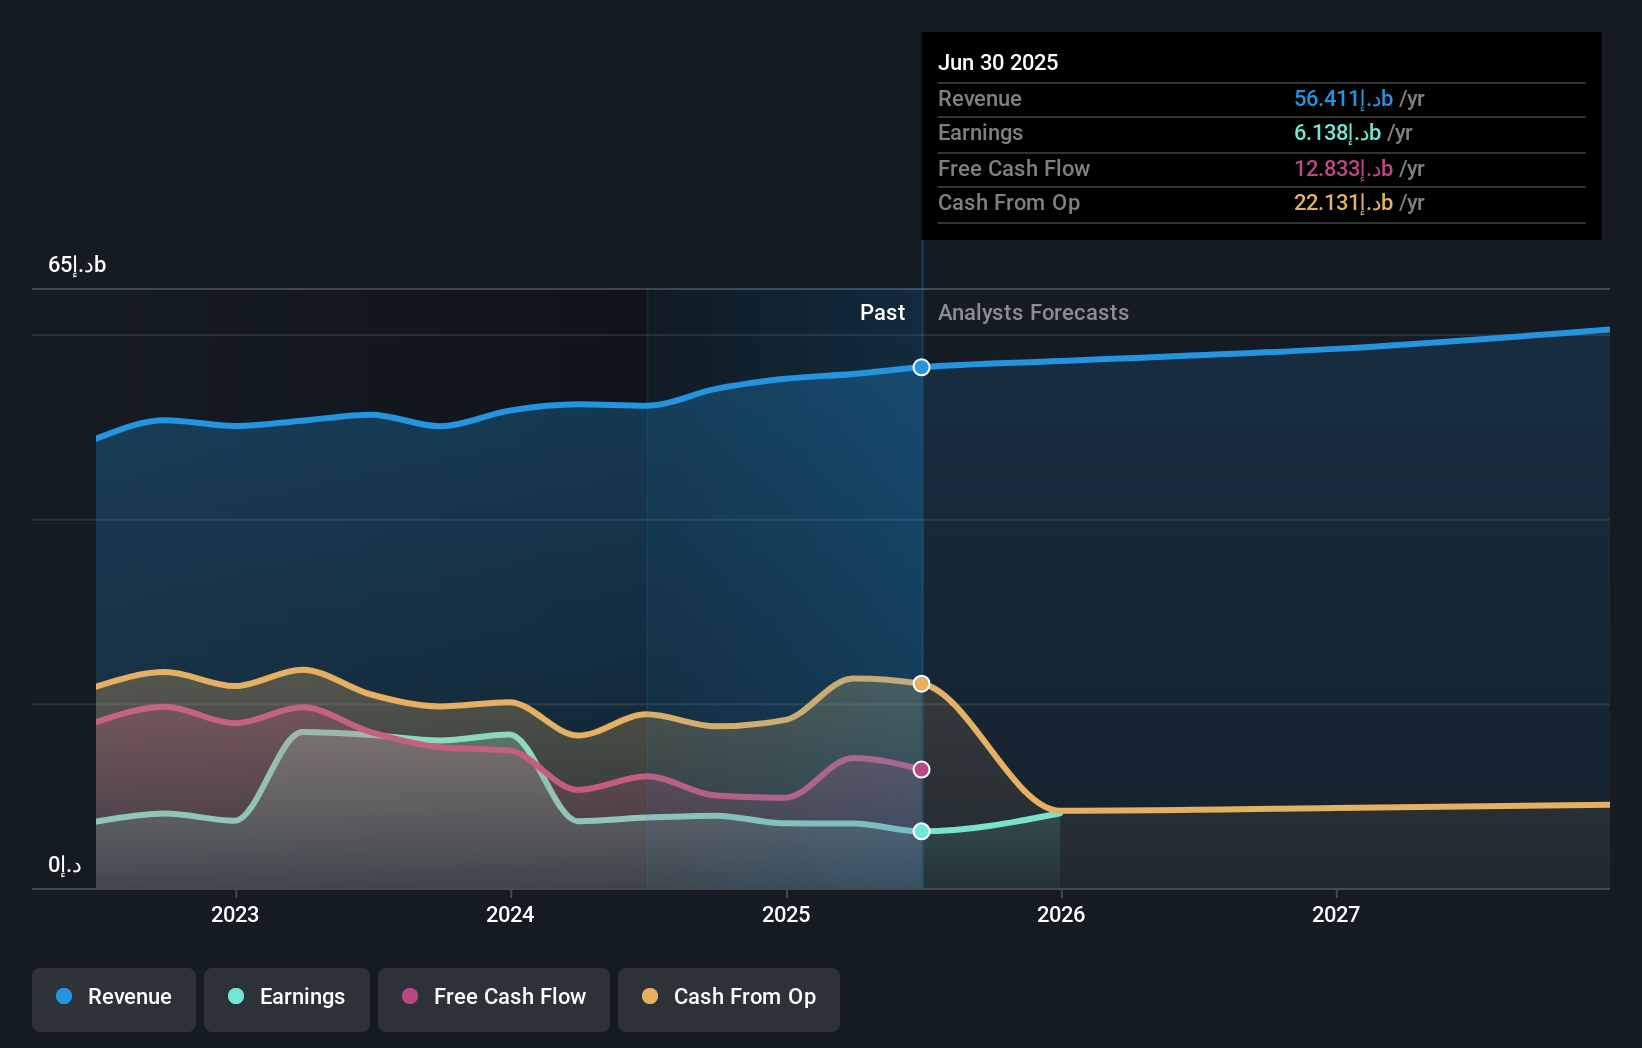Open the Analysts Forecasts section
The height and width of the screenshot is (1048, 1642).
1033,312
